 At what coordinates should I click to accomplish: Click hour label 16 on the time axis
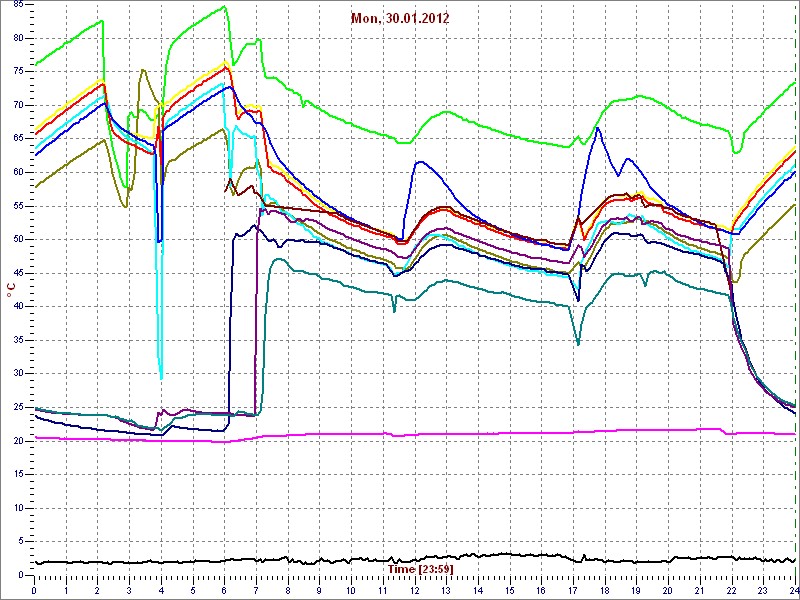pos(542,590)
